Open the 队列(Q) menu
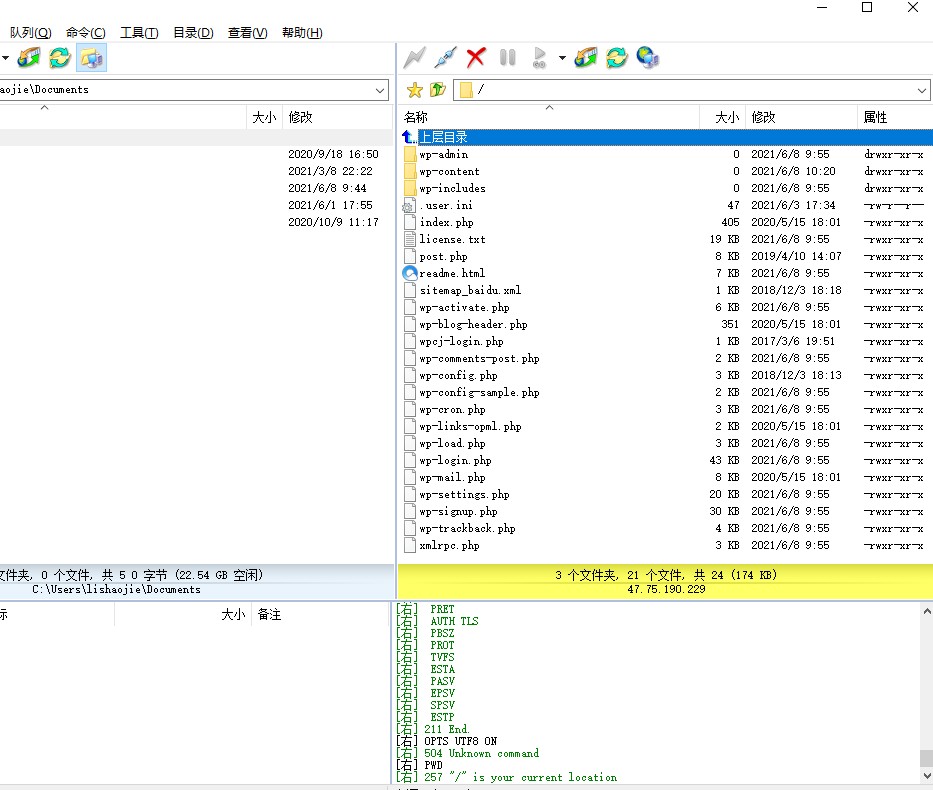This screenshot has width=933, height=790. (31, 33)
